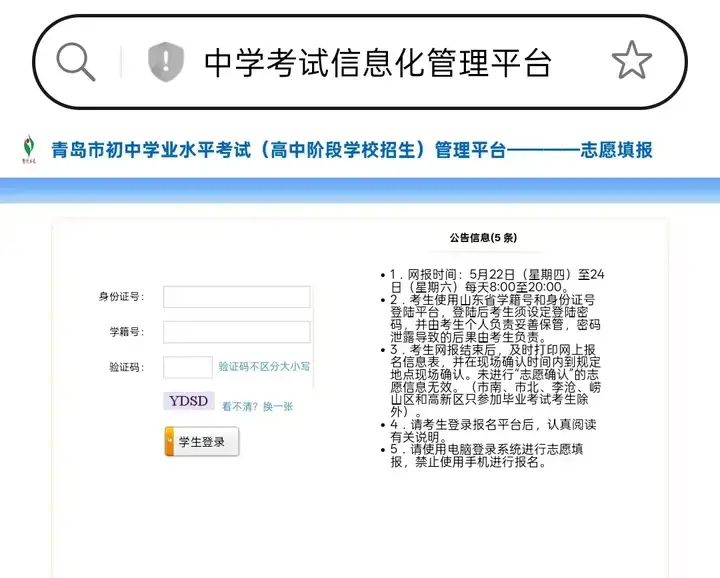The image size is (720, 578).
Task: Click the 验证码 label
Action: click(x=127, y=367)
